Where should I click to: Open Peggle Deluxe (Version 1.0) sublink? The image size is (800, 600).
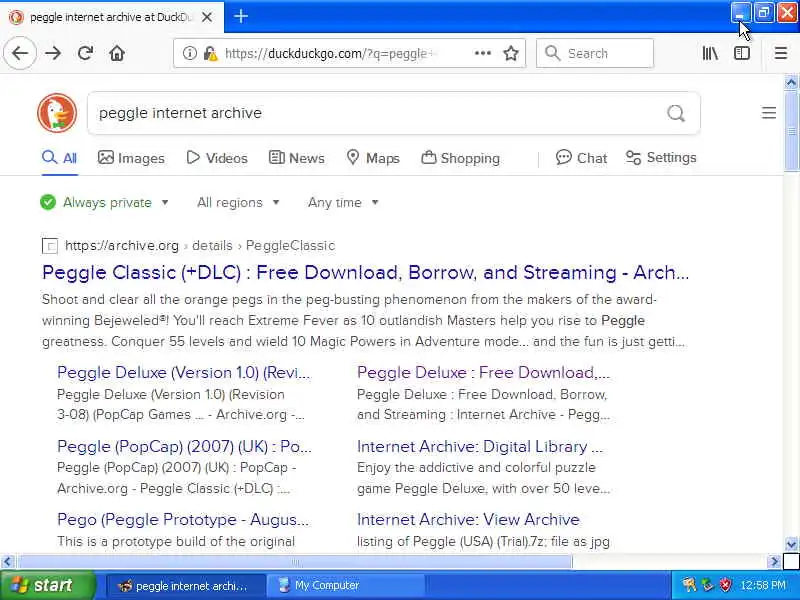tap(184, 372)
